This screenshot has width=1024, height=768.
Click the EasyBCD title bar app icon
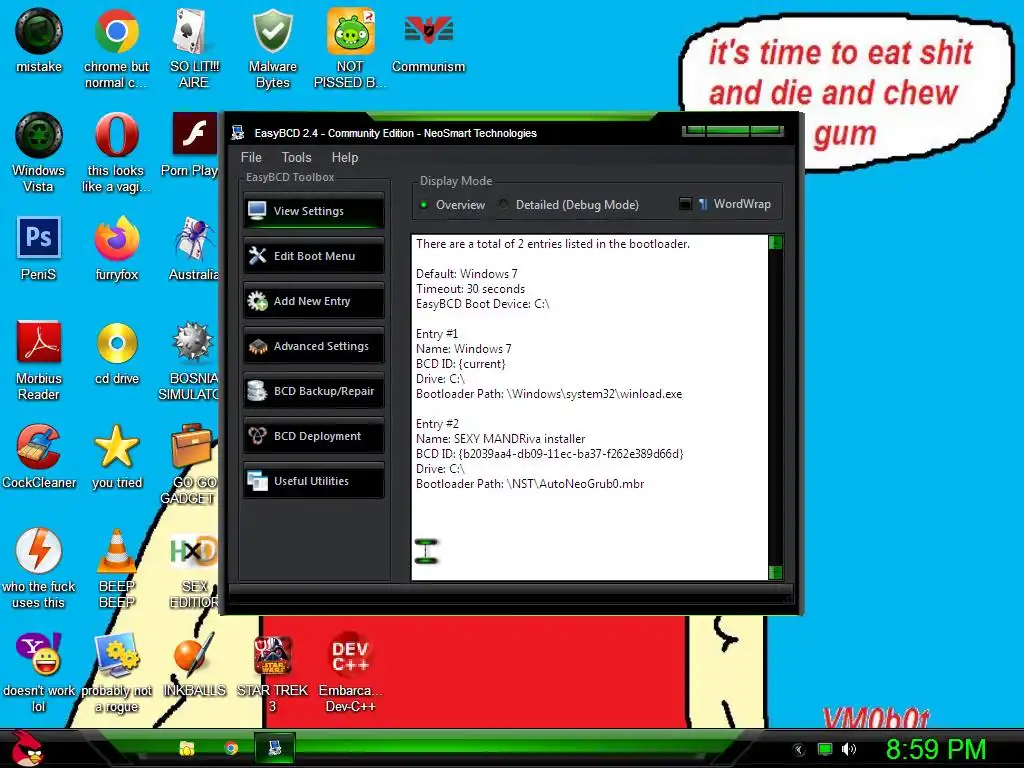click(238, 133)
